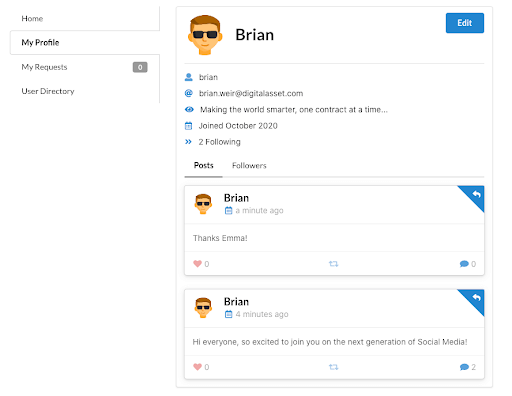Screen dimensions: 512x396
Task: Open the Home sidebar item
Action: coord(85,19)
